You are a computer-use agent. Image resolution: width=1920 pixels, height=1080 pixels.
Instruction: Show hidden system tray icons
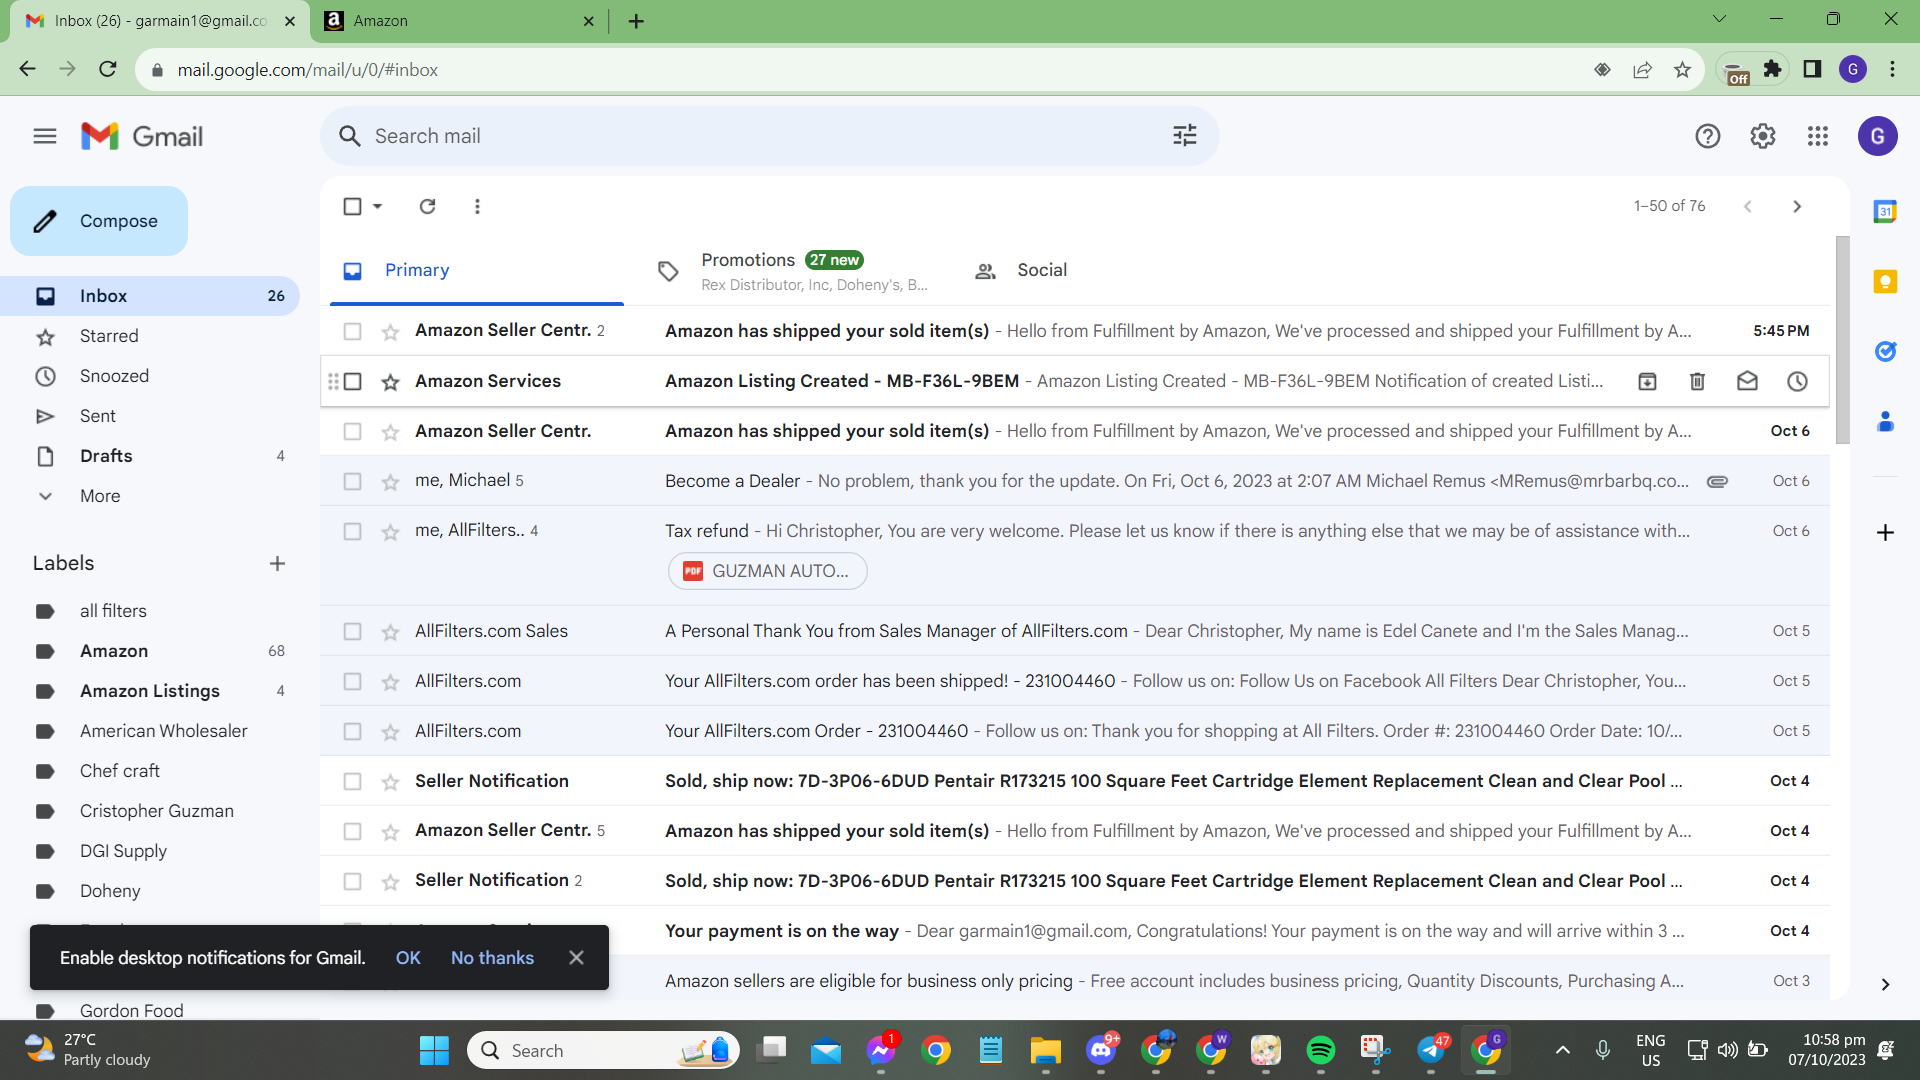coord(1563,1050)
